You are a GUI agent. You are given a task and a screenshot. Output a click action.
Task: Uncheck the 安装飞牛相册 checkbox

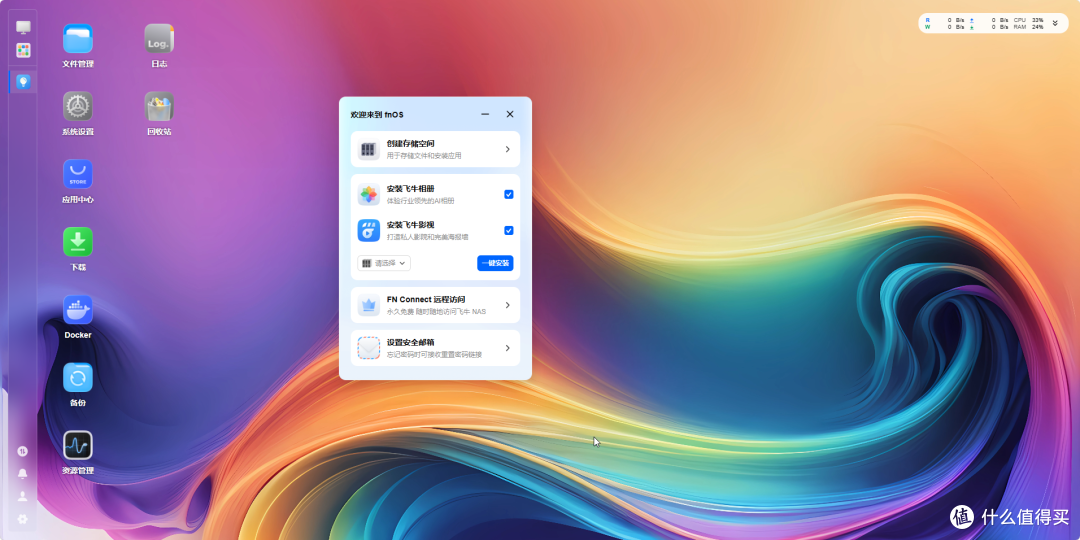click(509, 194)
